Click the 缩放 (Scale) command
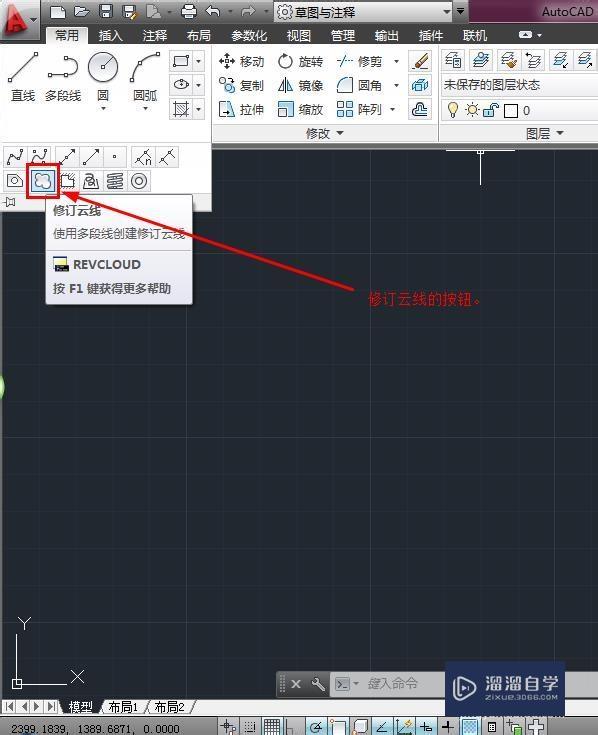This screenshot has height=735, width=598. (300, 110)
